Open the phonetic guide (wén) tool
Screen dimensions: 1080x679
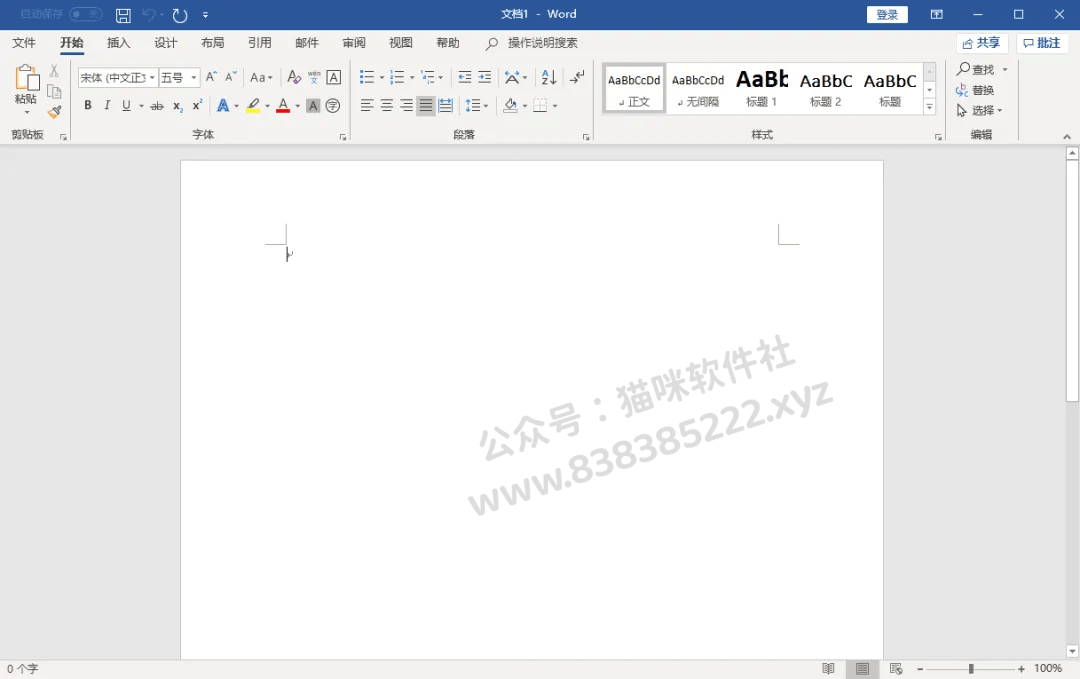[x=314, y=77]
